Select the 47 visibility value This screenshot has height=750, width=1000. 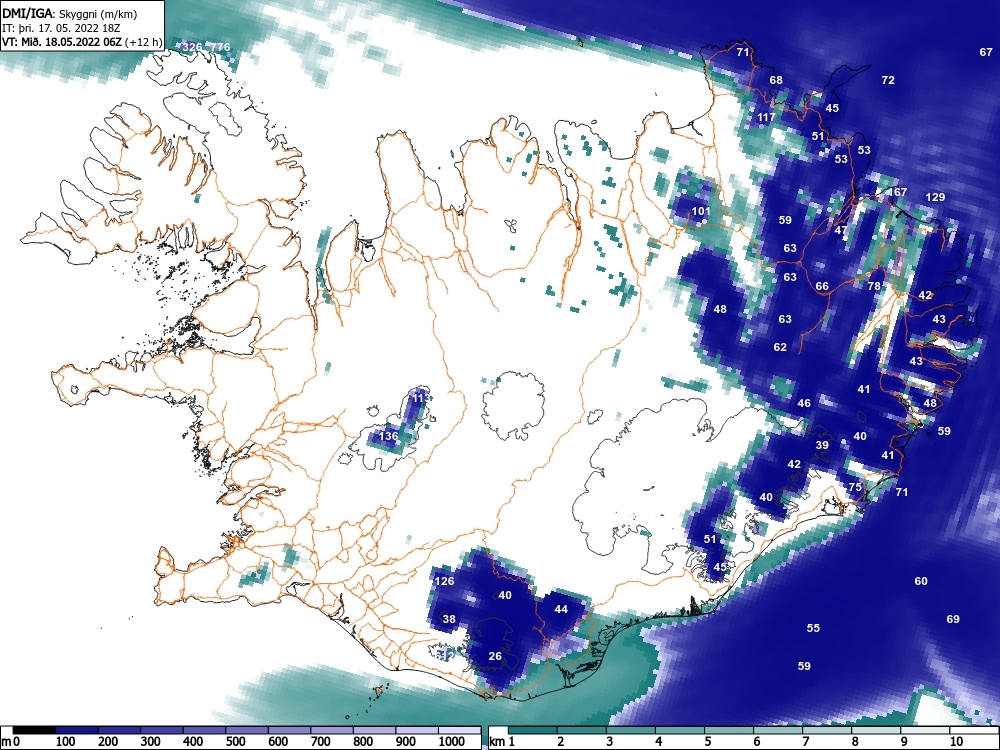tap(841, 230)
